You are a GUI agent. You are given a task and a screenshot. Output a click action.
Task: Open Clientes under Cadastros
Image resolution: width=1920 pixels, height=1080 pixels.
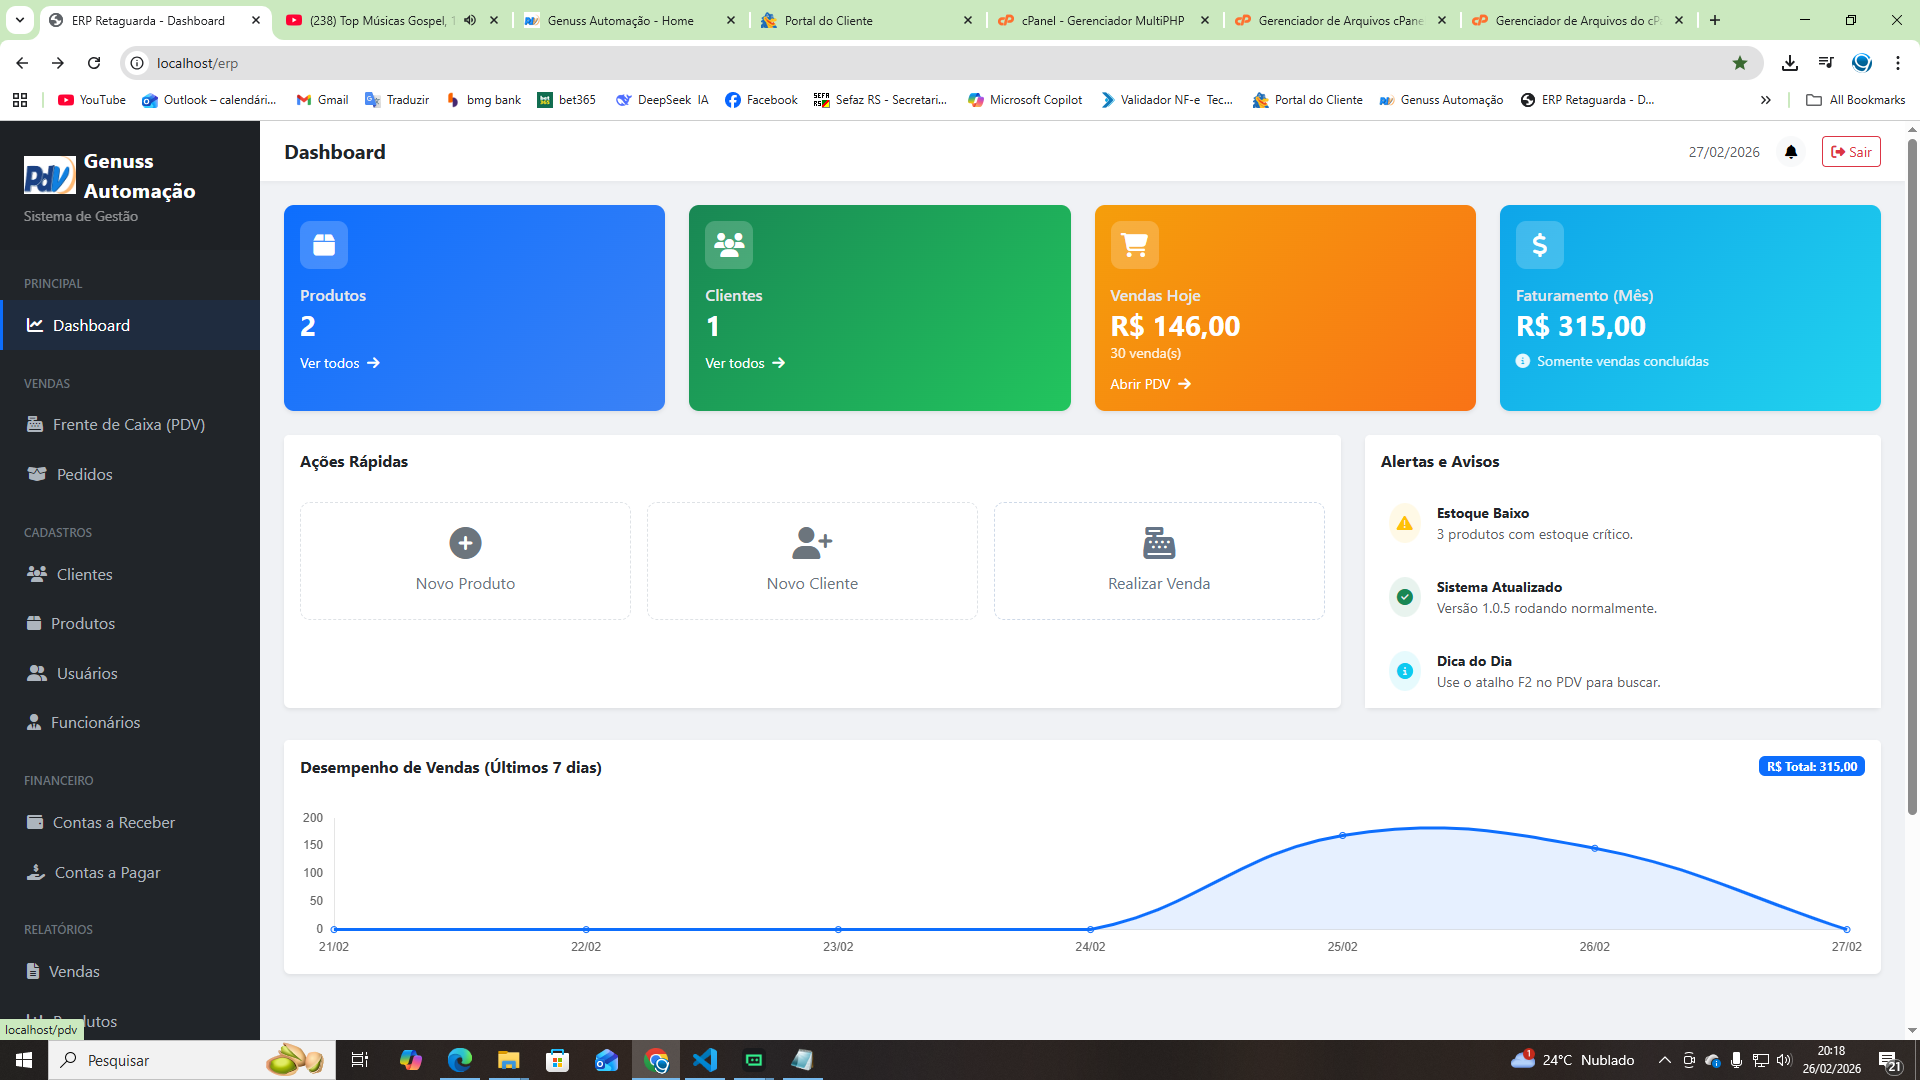coord(83,574)
